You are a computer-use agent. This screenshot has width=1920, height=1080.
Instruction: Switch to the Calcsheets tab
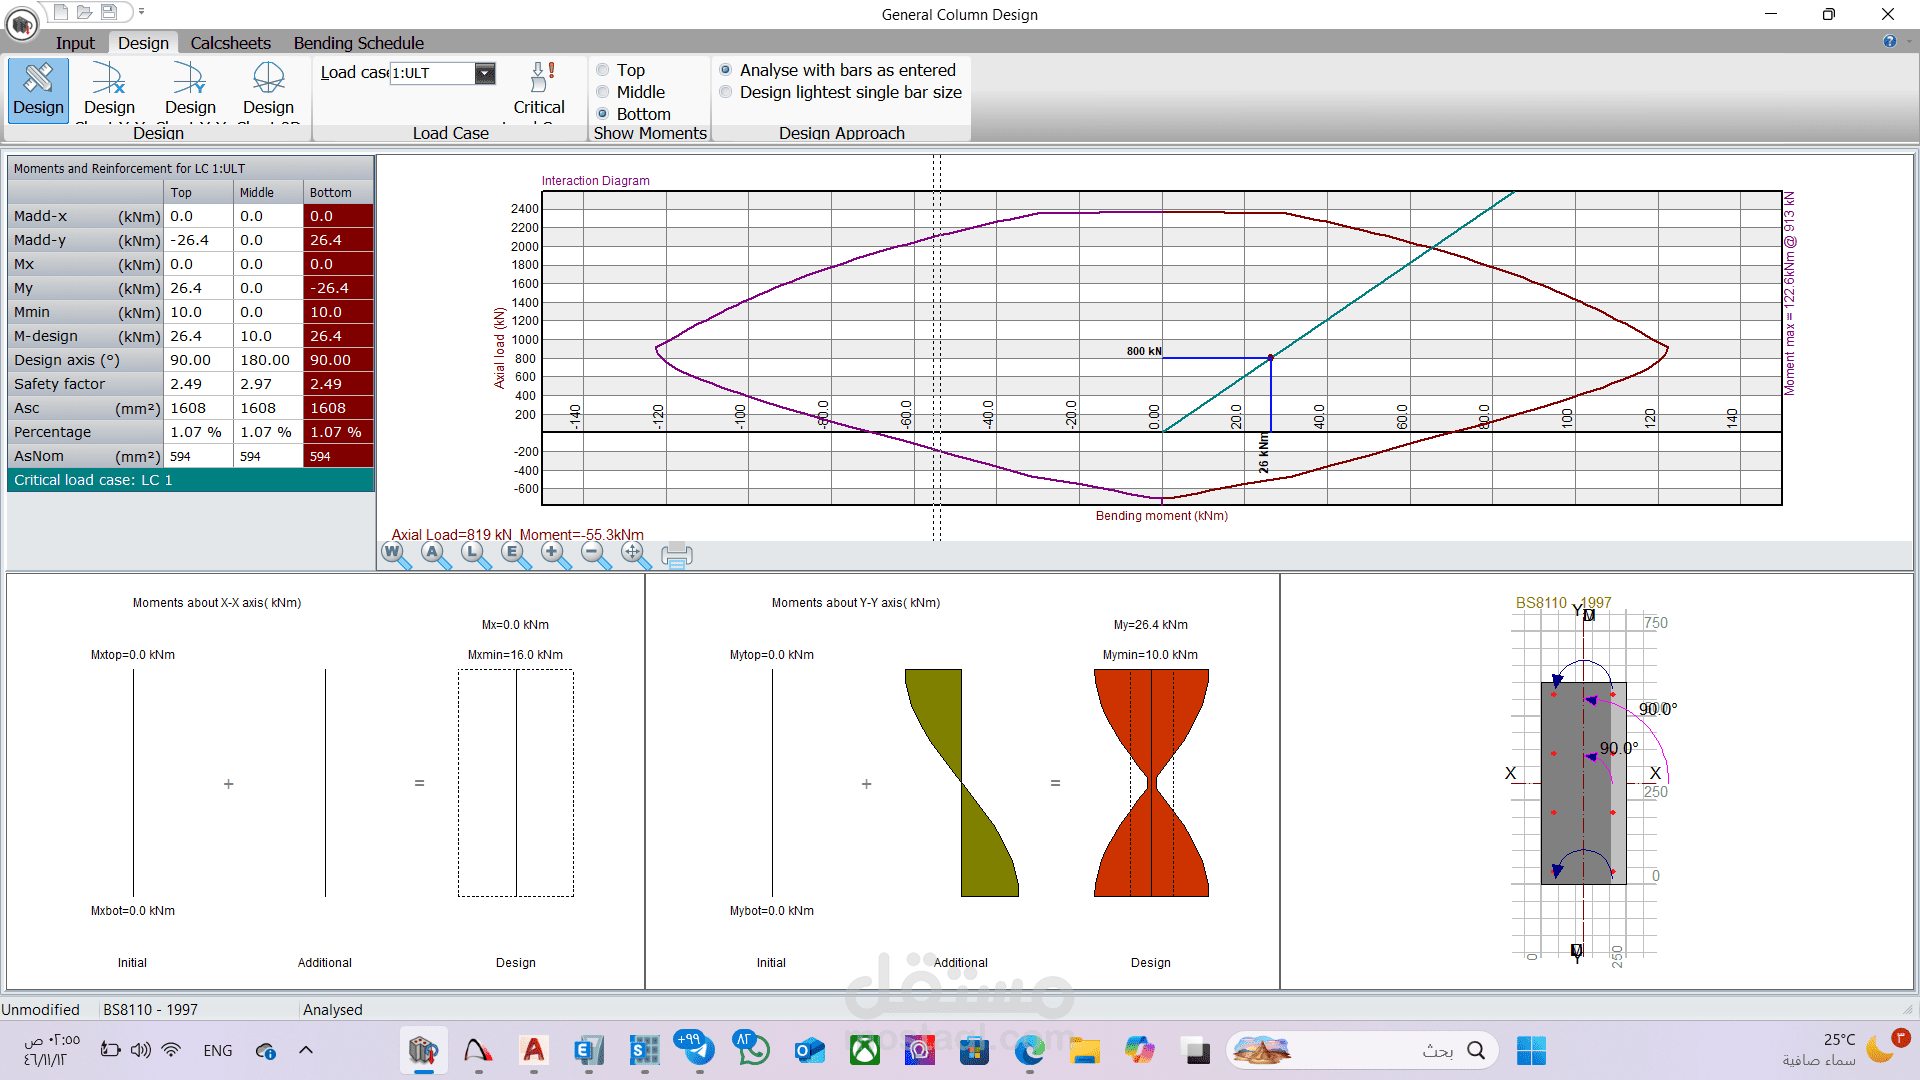230,43
